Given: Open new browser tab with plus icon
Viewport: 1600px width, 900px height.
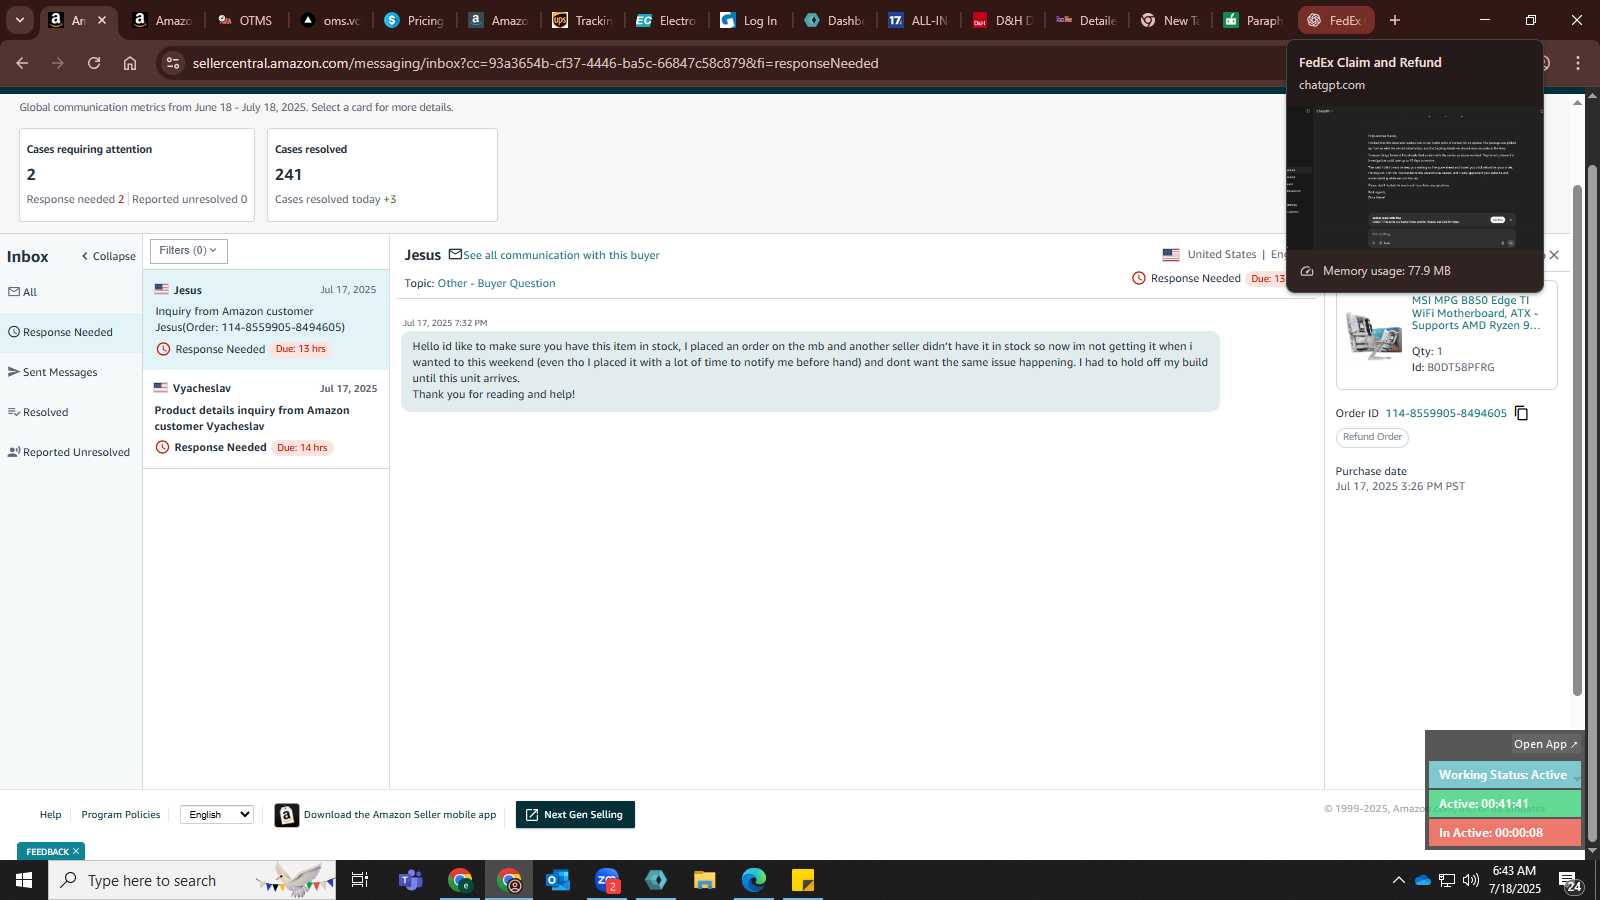Looking at the screenshot, I should point(1395,20).
